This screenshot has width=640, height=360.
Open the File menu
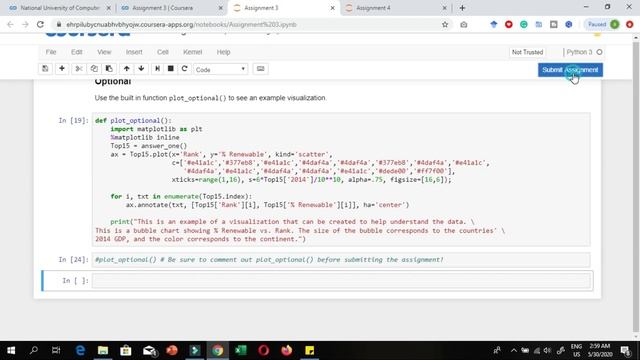(51, 52)
